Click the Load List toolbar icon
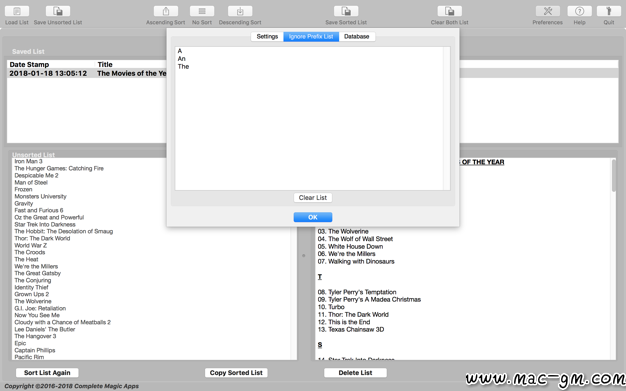Image resolution: width=626 pixels, height=391 pixels. [17, 11]
